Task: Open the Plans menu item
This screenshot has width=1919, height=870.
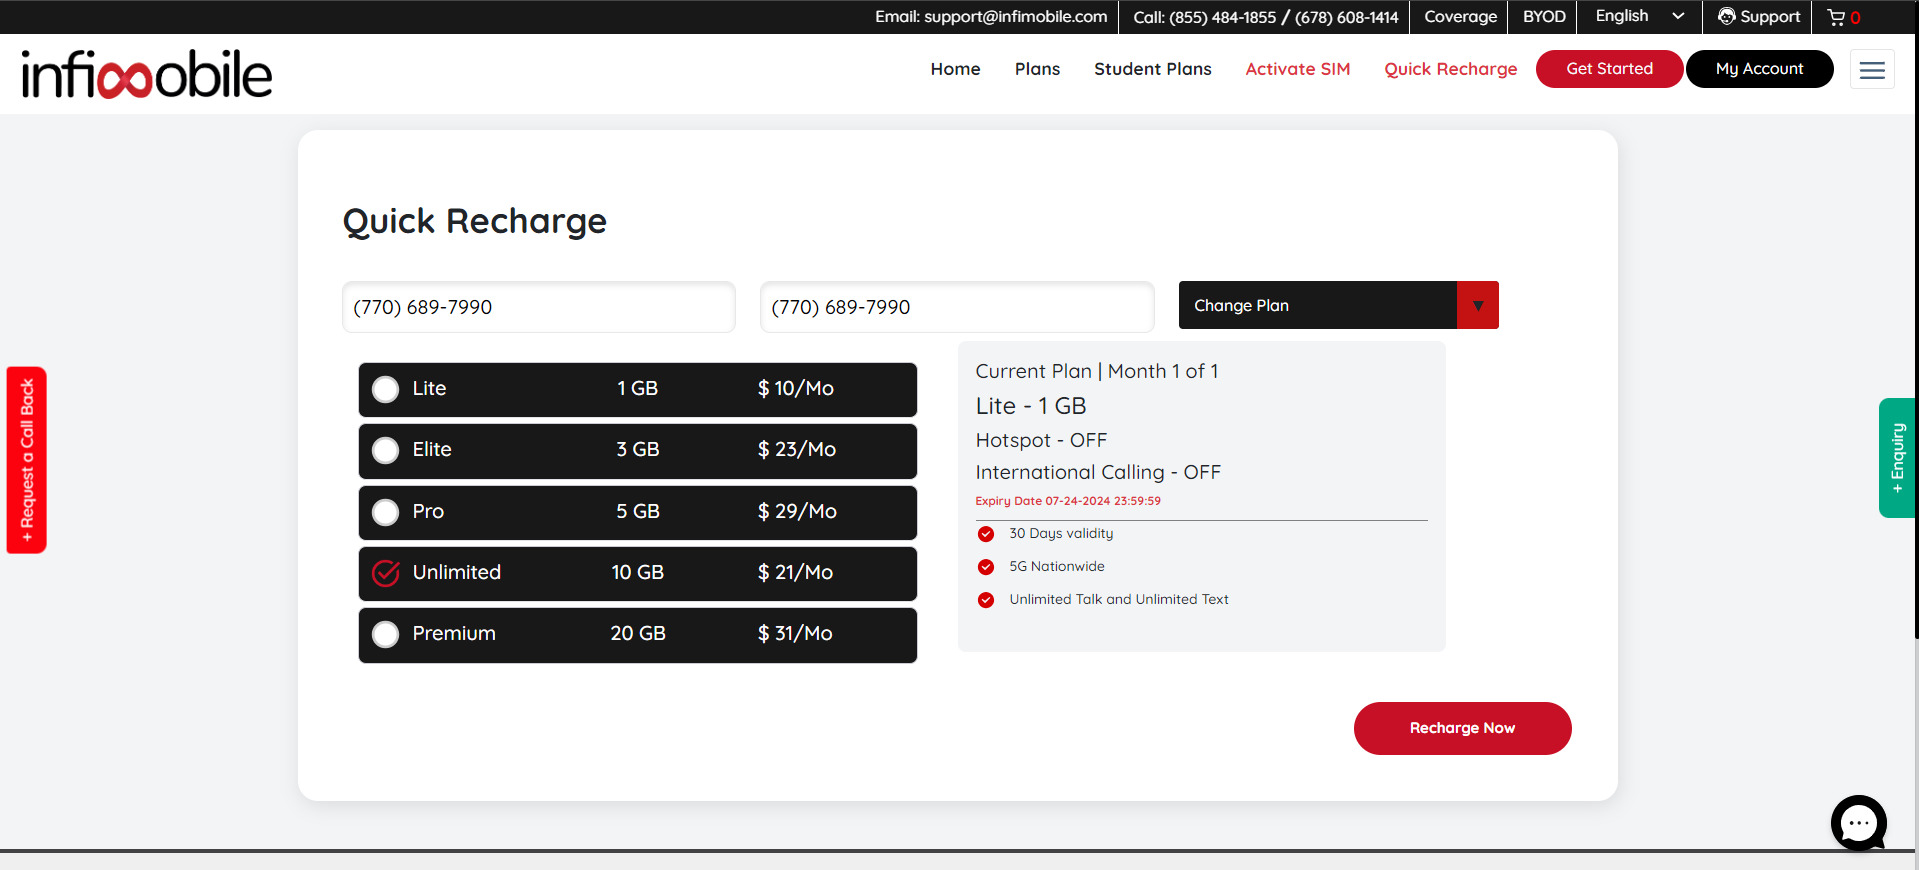Action: point(1037,69)
